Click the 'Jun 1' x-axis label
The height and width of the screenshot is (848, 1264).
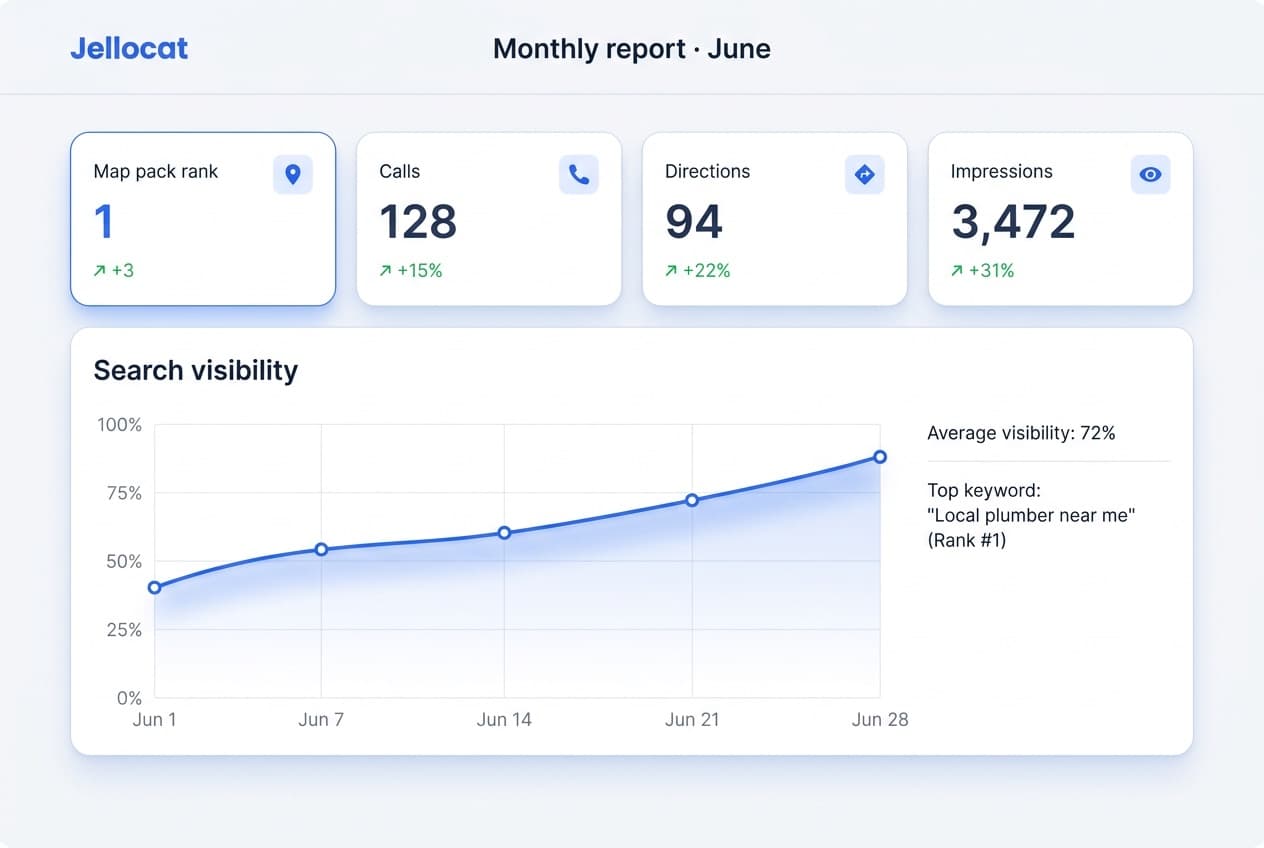154,719
